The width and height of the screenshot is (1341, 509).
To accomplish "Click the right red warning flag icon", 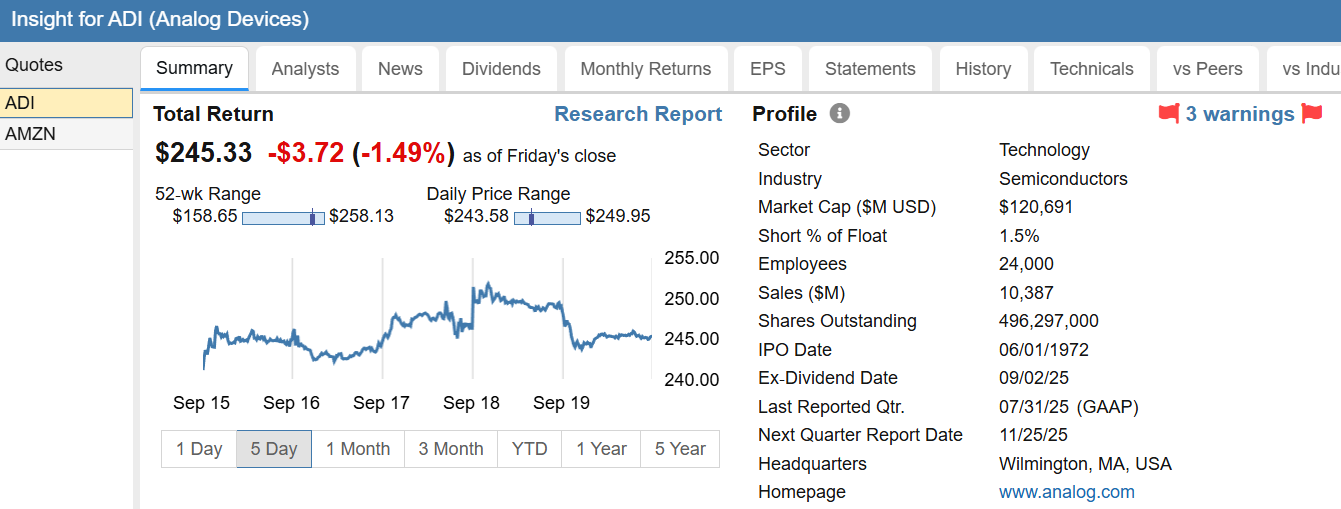I will pyautogui.click(x=1312, y=114).
